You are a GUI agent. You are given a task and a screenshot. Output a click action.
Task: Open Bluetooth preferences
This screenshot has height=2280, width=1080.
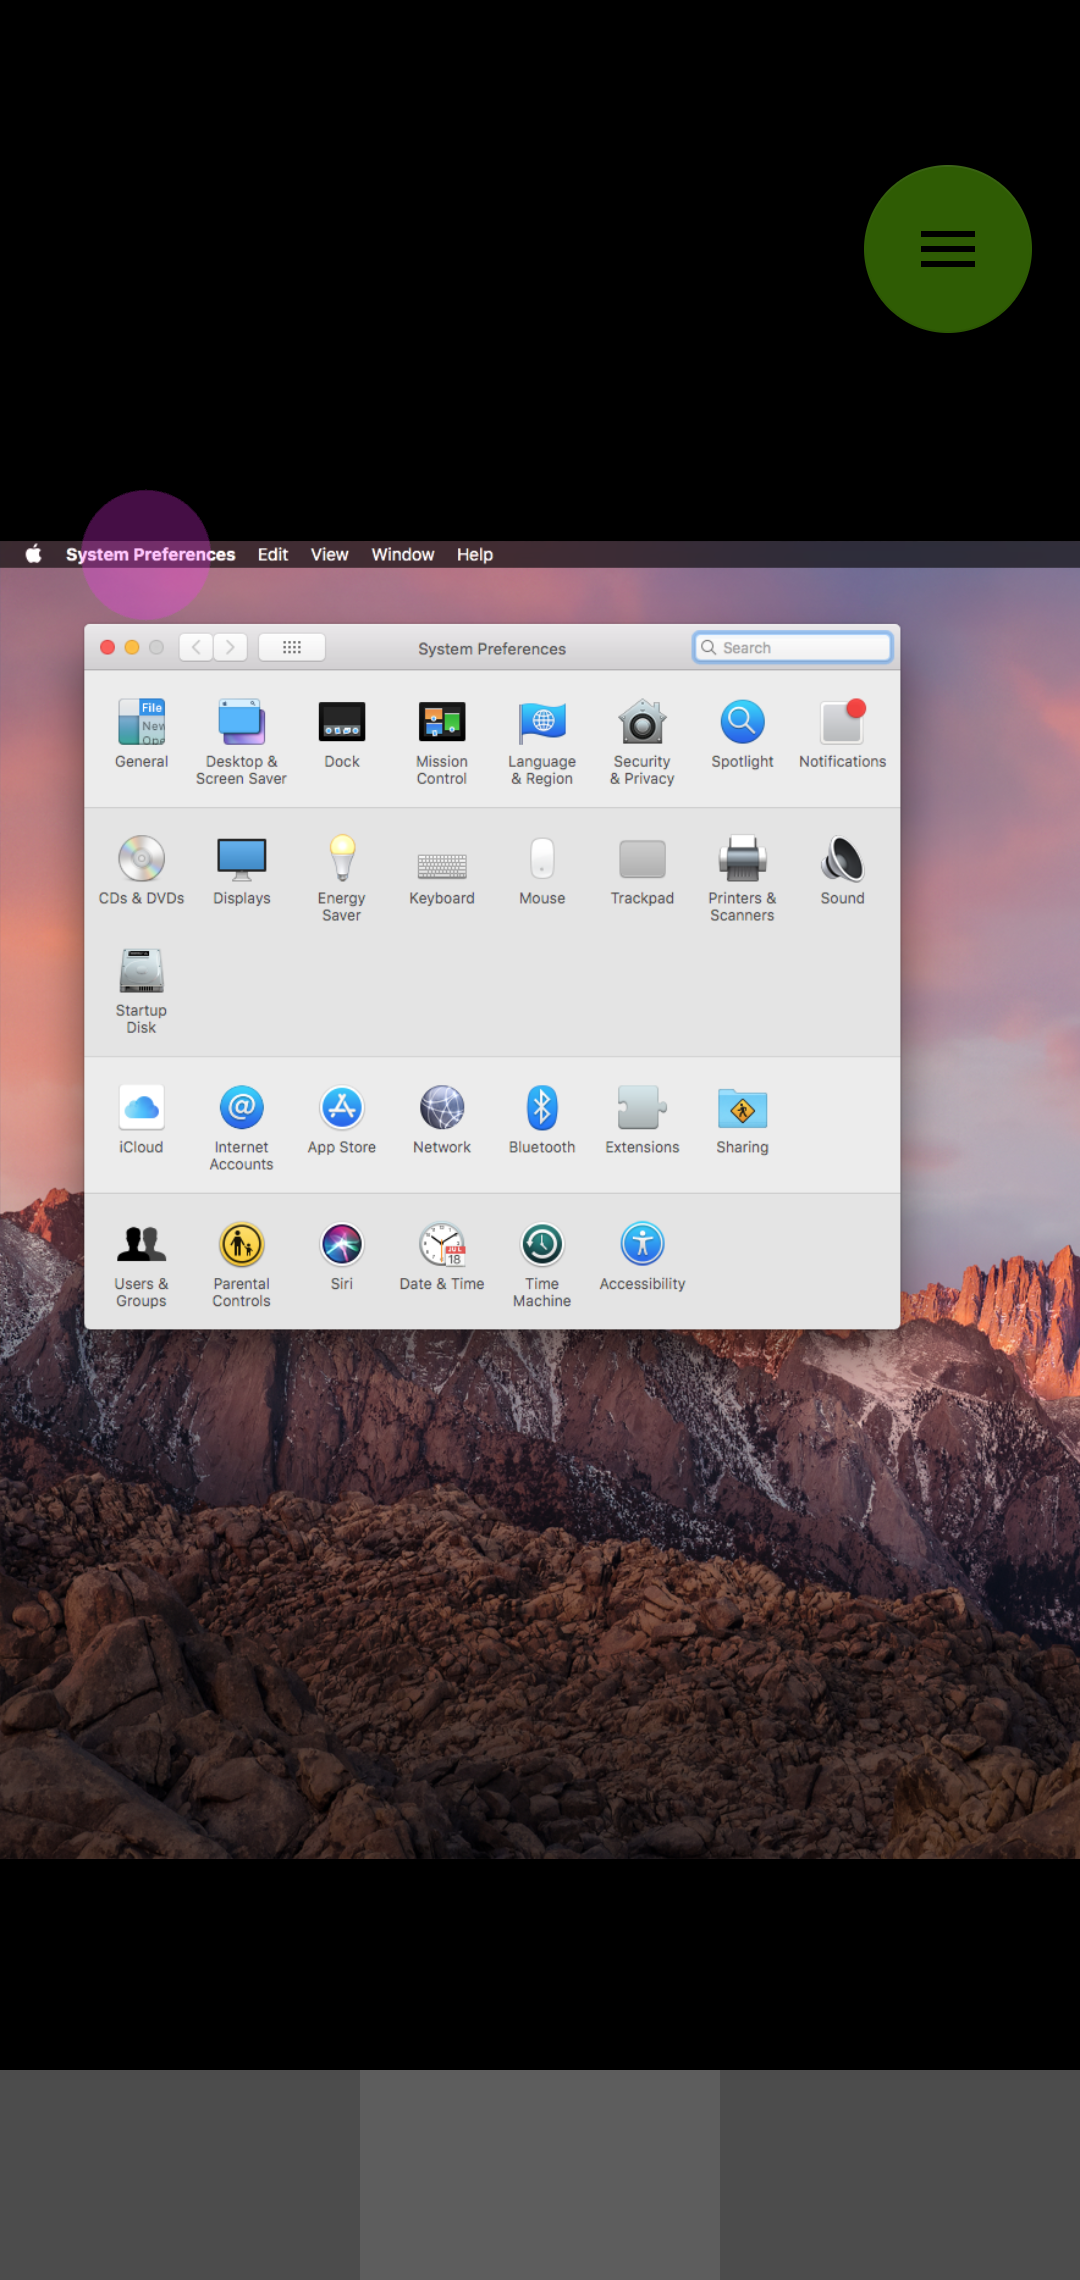click(x=542, y=1119)
